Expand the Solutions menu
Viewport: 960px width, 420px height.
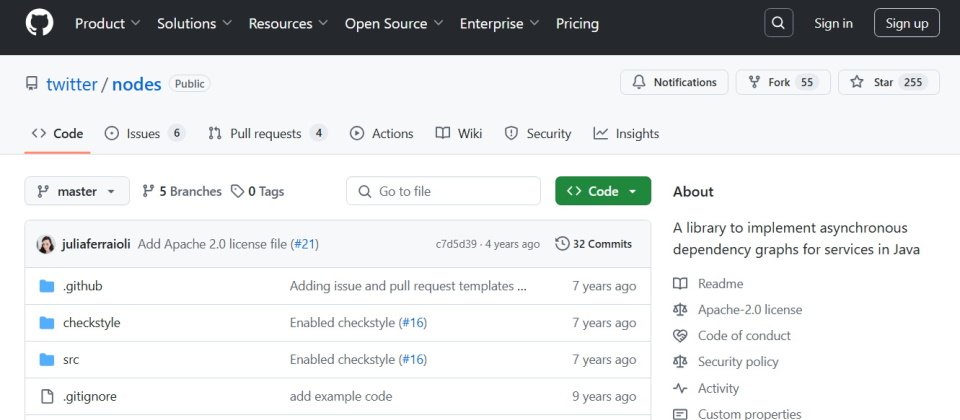[x=194, y=23]
